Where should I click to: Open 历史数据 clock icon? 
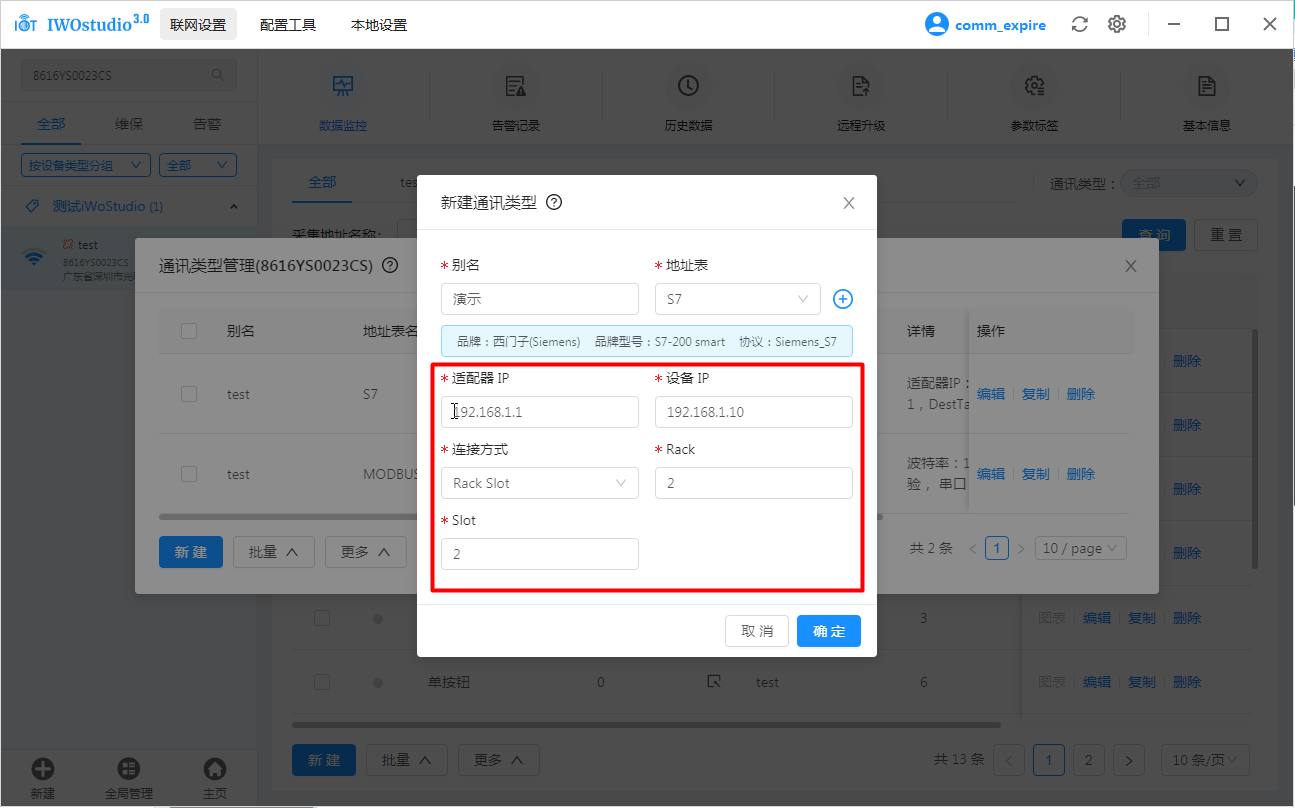(x=688, y=87)
